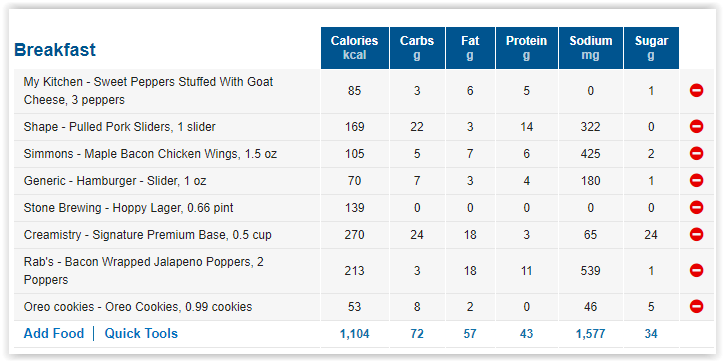Select the Stone Brewing Hoppy Lager food name
The width and height of the screenshot is (724, 362).
[x=128, y=208]
